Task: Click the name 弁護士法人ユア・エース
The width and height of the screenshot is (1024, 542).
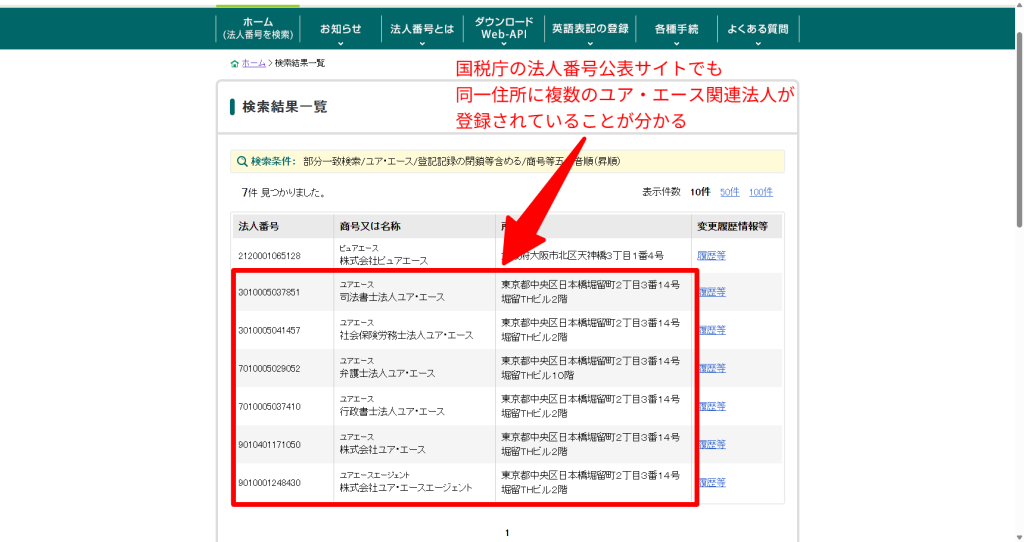Action: pos(387,374)
